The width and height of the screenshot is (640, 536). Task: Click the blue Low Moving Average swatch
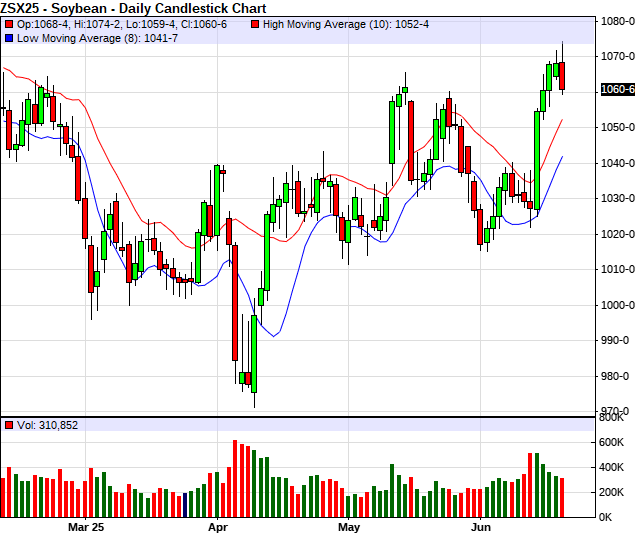click(10, 37)
